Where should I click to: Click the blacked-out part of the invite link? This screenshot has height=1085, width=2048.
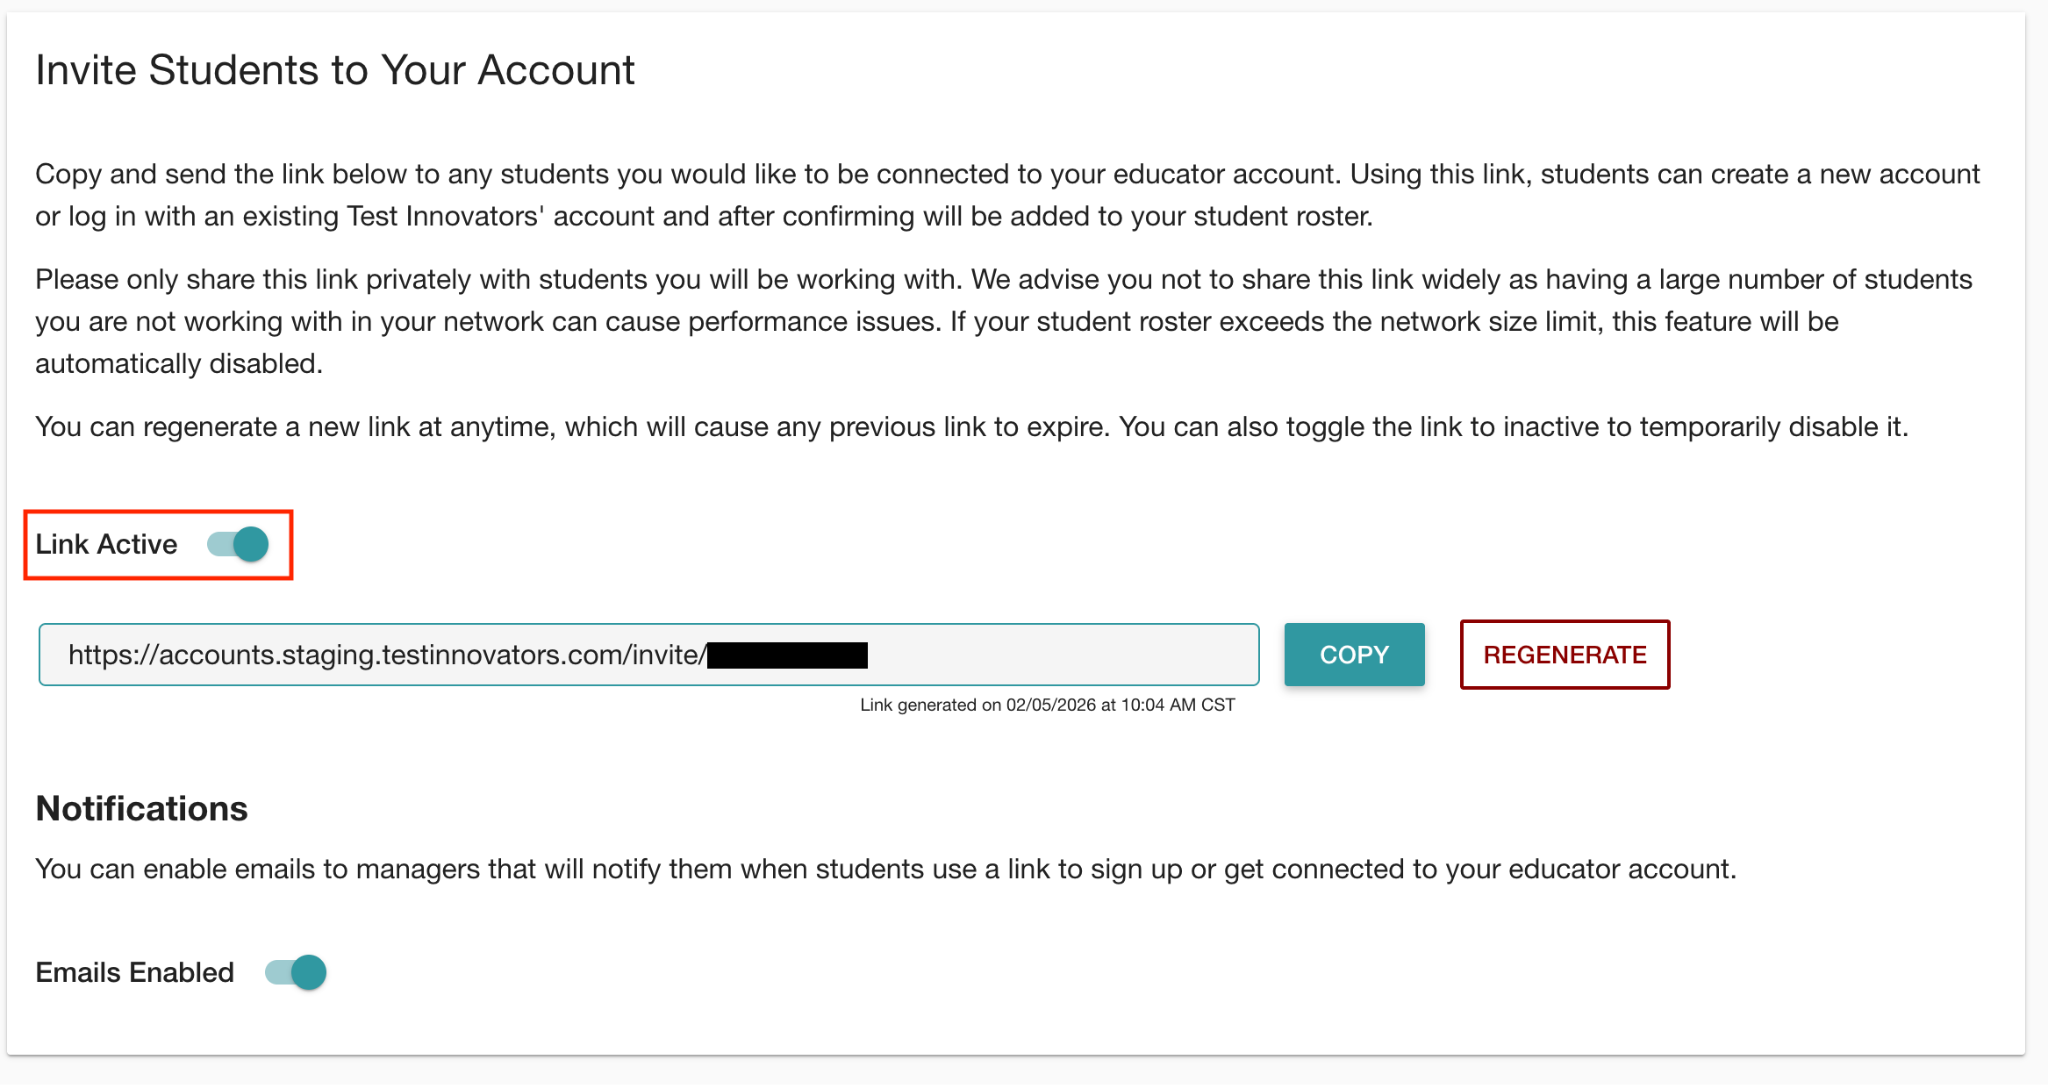(787, 655)
